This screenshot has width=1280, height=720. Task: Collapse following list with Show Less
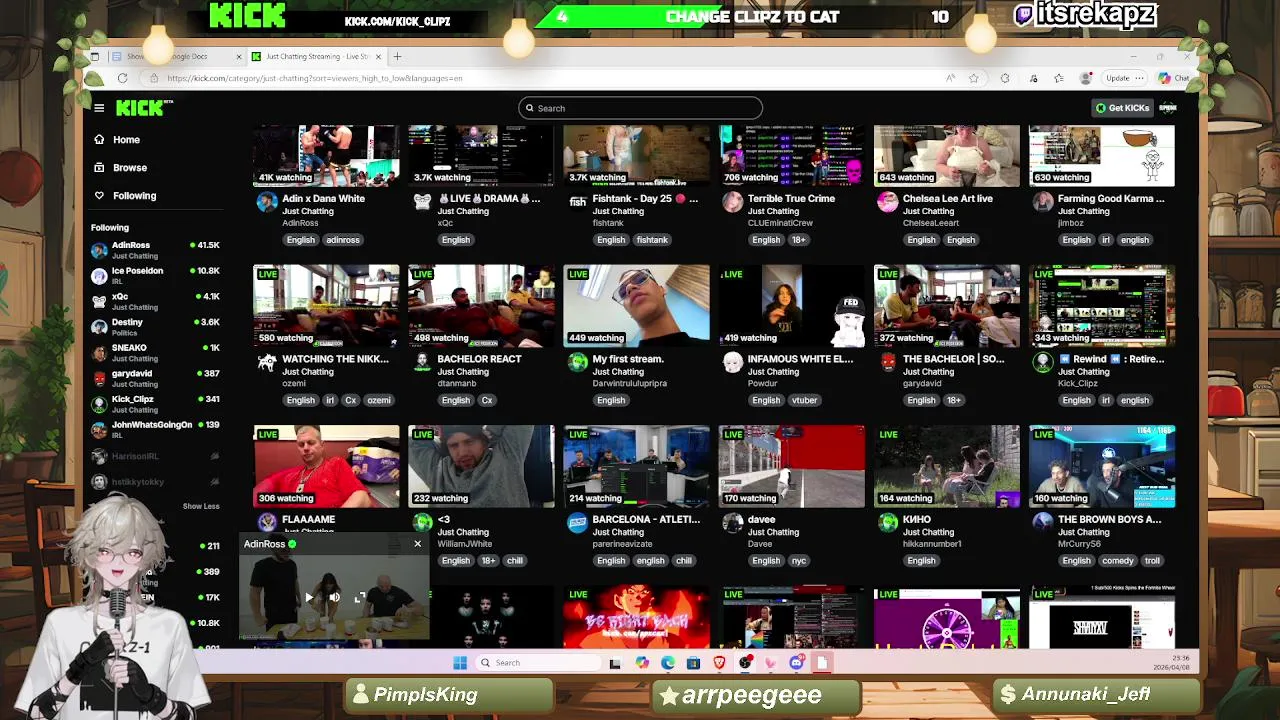coord(201,506)
